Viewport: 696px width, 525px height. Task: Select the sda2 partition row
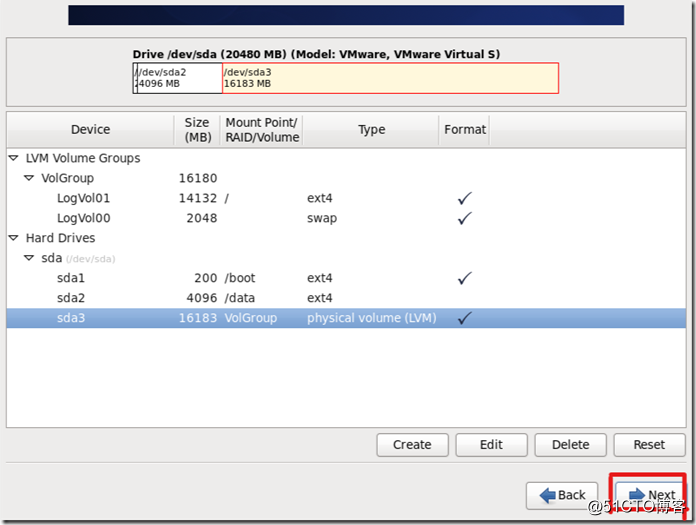pos(346,298)
